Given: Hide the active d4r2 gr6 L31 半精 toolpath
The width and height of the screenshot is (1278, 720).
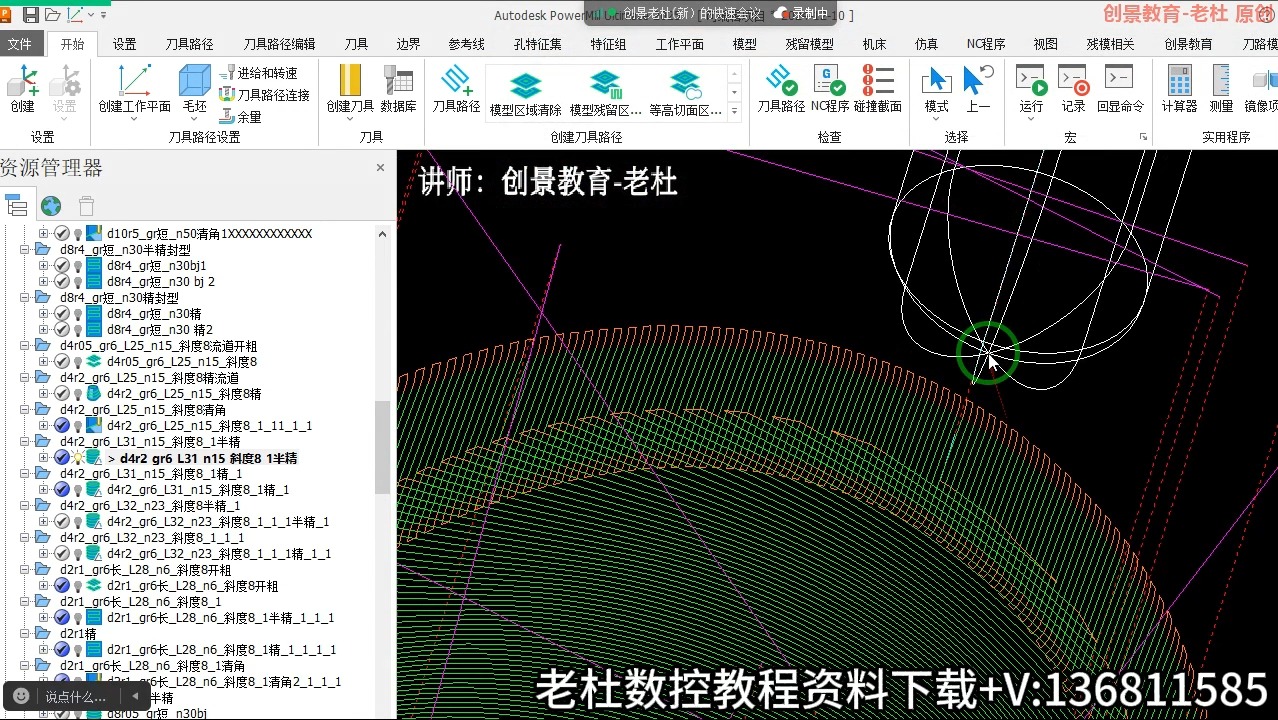Looking at the screenshot, I should (77, 458).
